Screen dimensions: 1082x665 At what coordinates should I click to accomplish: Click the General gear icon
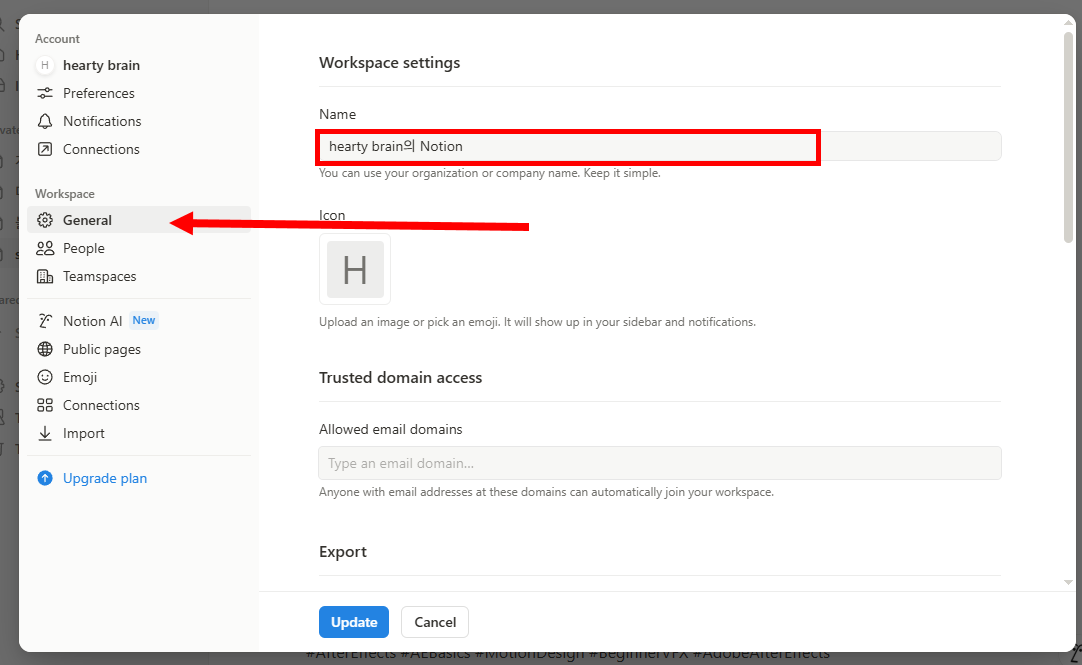[45, 220]
